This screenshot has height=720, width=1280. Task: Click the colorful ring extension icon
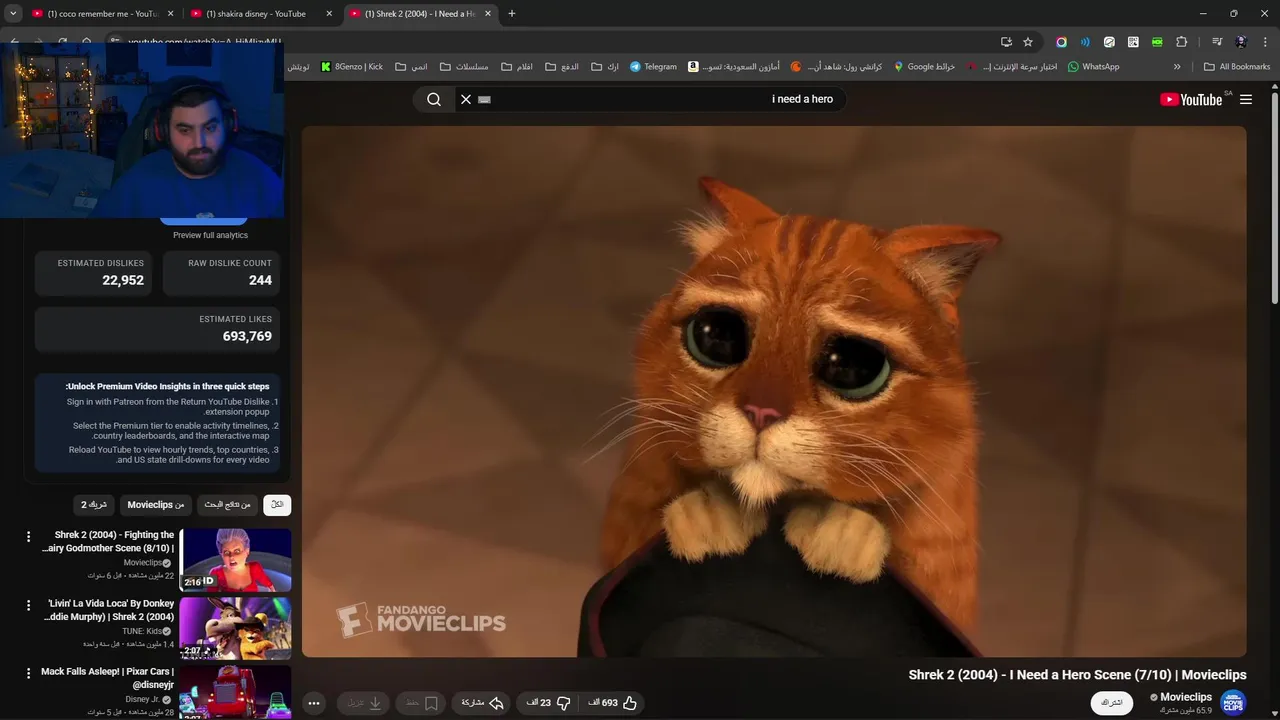tap(1061, 42)
